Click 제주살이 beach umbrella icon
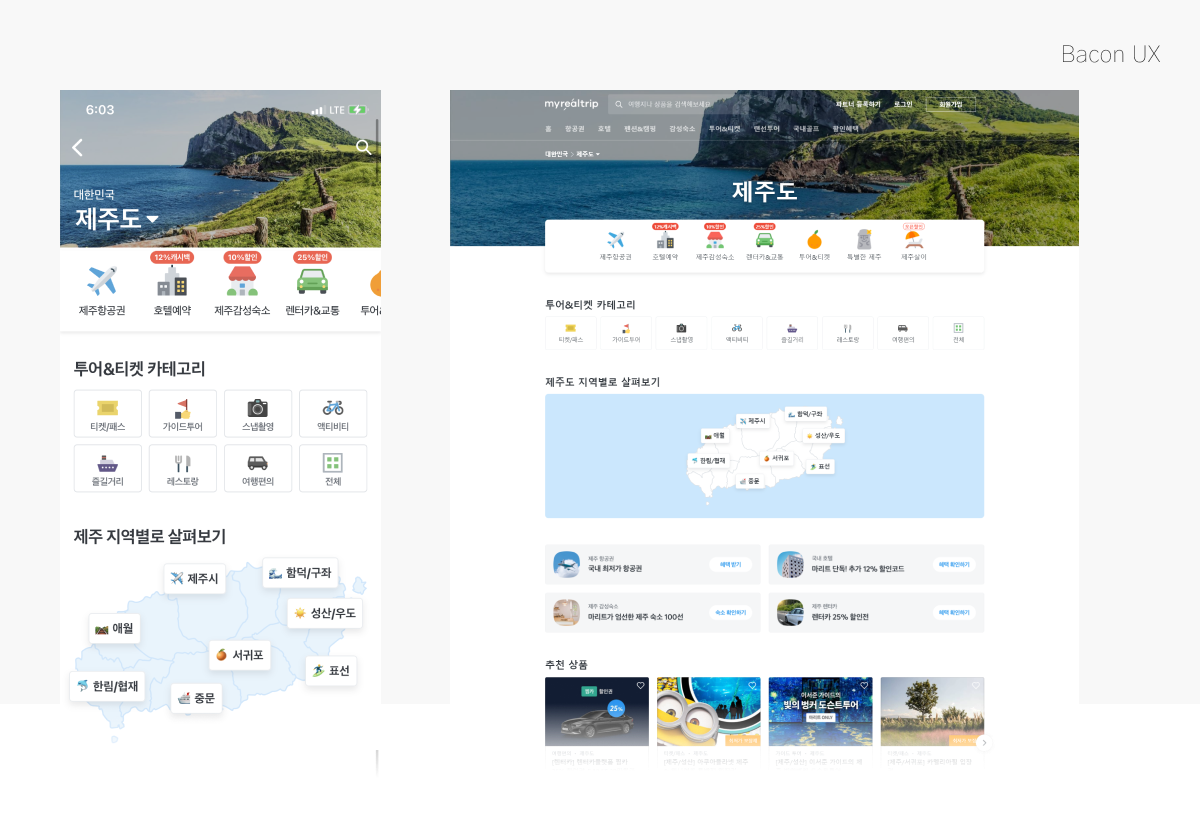Screen dimensions: 1200x840 tap(914, 240)
